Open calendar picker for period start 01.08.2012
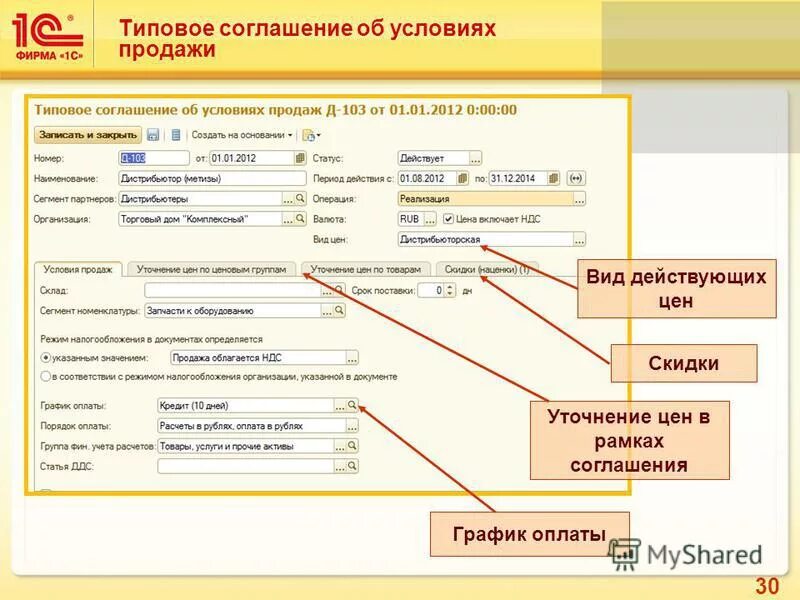The width and height of the screenshot is (800, 600). point(462,179)
